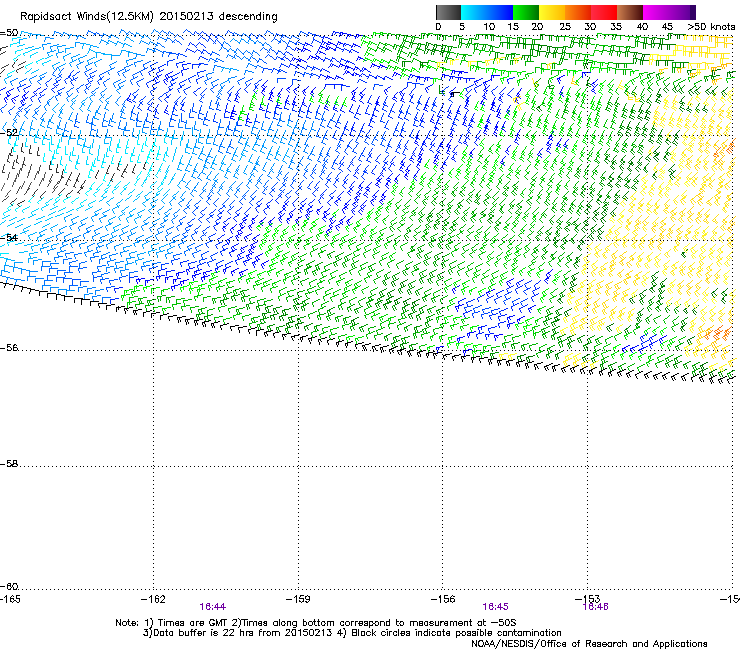Click the purple '18:44' time marker
Viewport: 740px width, 650px height.
click(x=212, y=607)
